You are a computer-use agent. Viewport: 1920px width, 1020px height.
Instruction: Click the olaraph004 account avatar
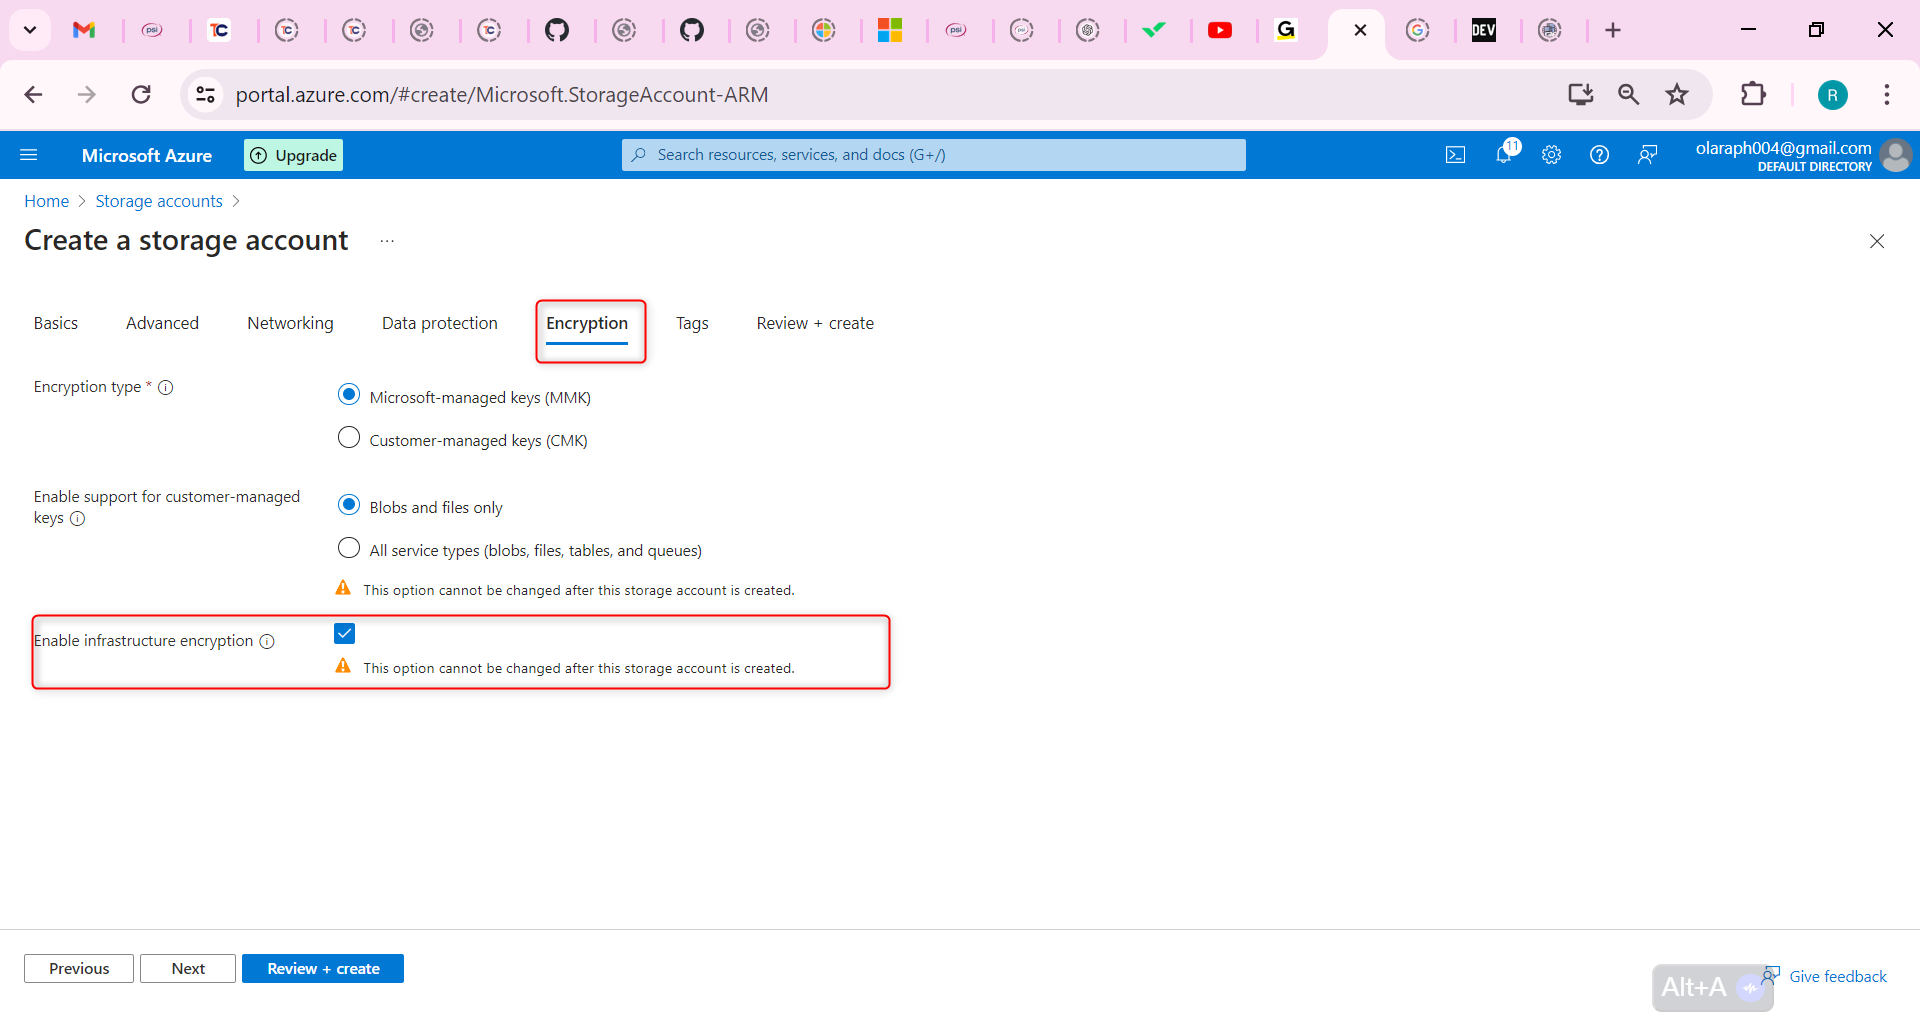point(1897,155)
